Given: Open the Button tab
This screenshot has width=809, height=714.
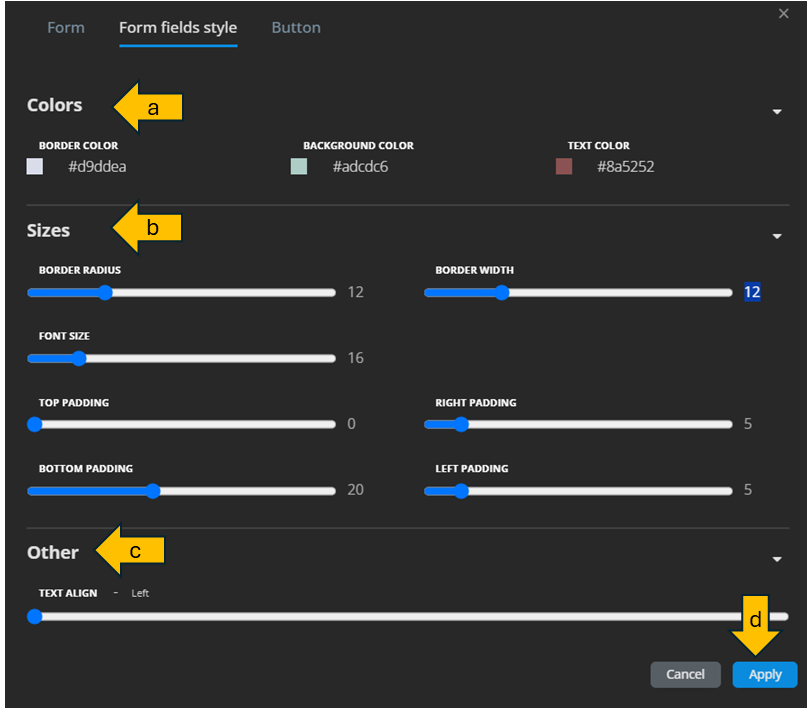Looking at the screenshot, I should 296,28.
